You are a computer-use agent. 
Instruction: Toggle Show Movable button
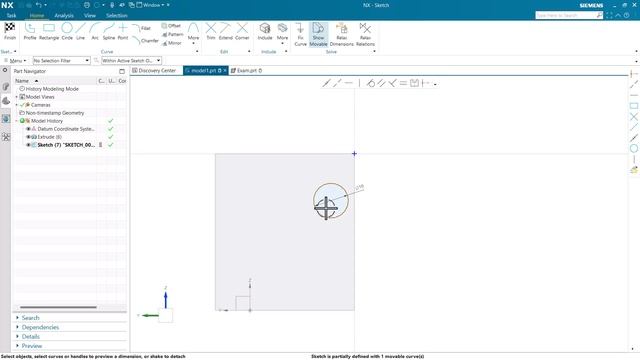pos(318,34)
